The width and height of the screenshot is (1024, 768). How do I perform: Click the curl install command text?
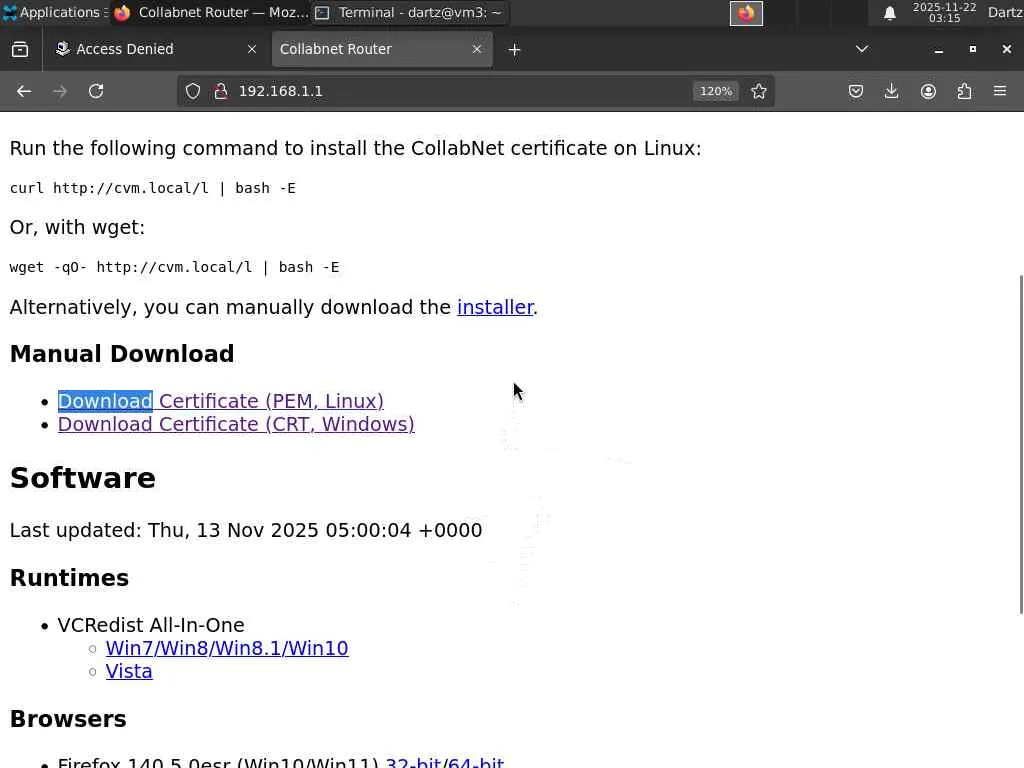click(x=153, y=188)
